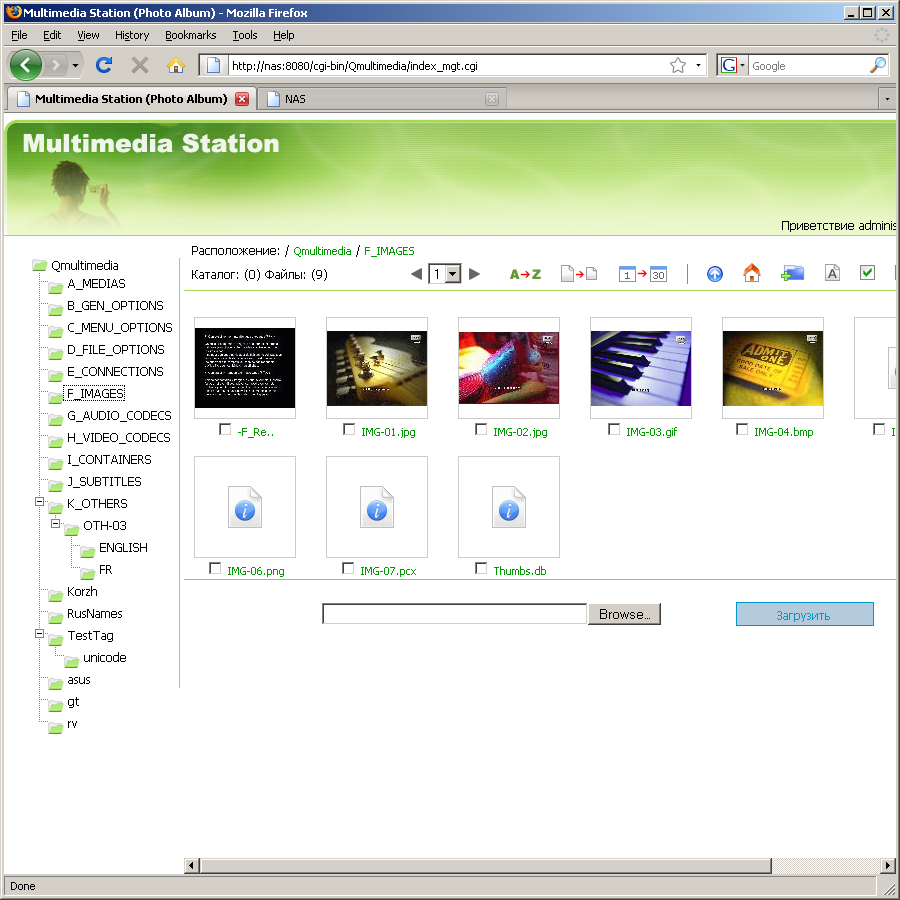Image resolution: width=900 pixels, height=900 pixels.
Task: Click the A_MEDIAS folder icon
Action: [x=56, y=287]
